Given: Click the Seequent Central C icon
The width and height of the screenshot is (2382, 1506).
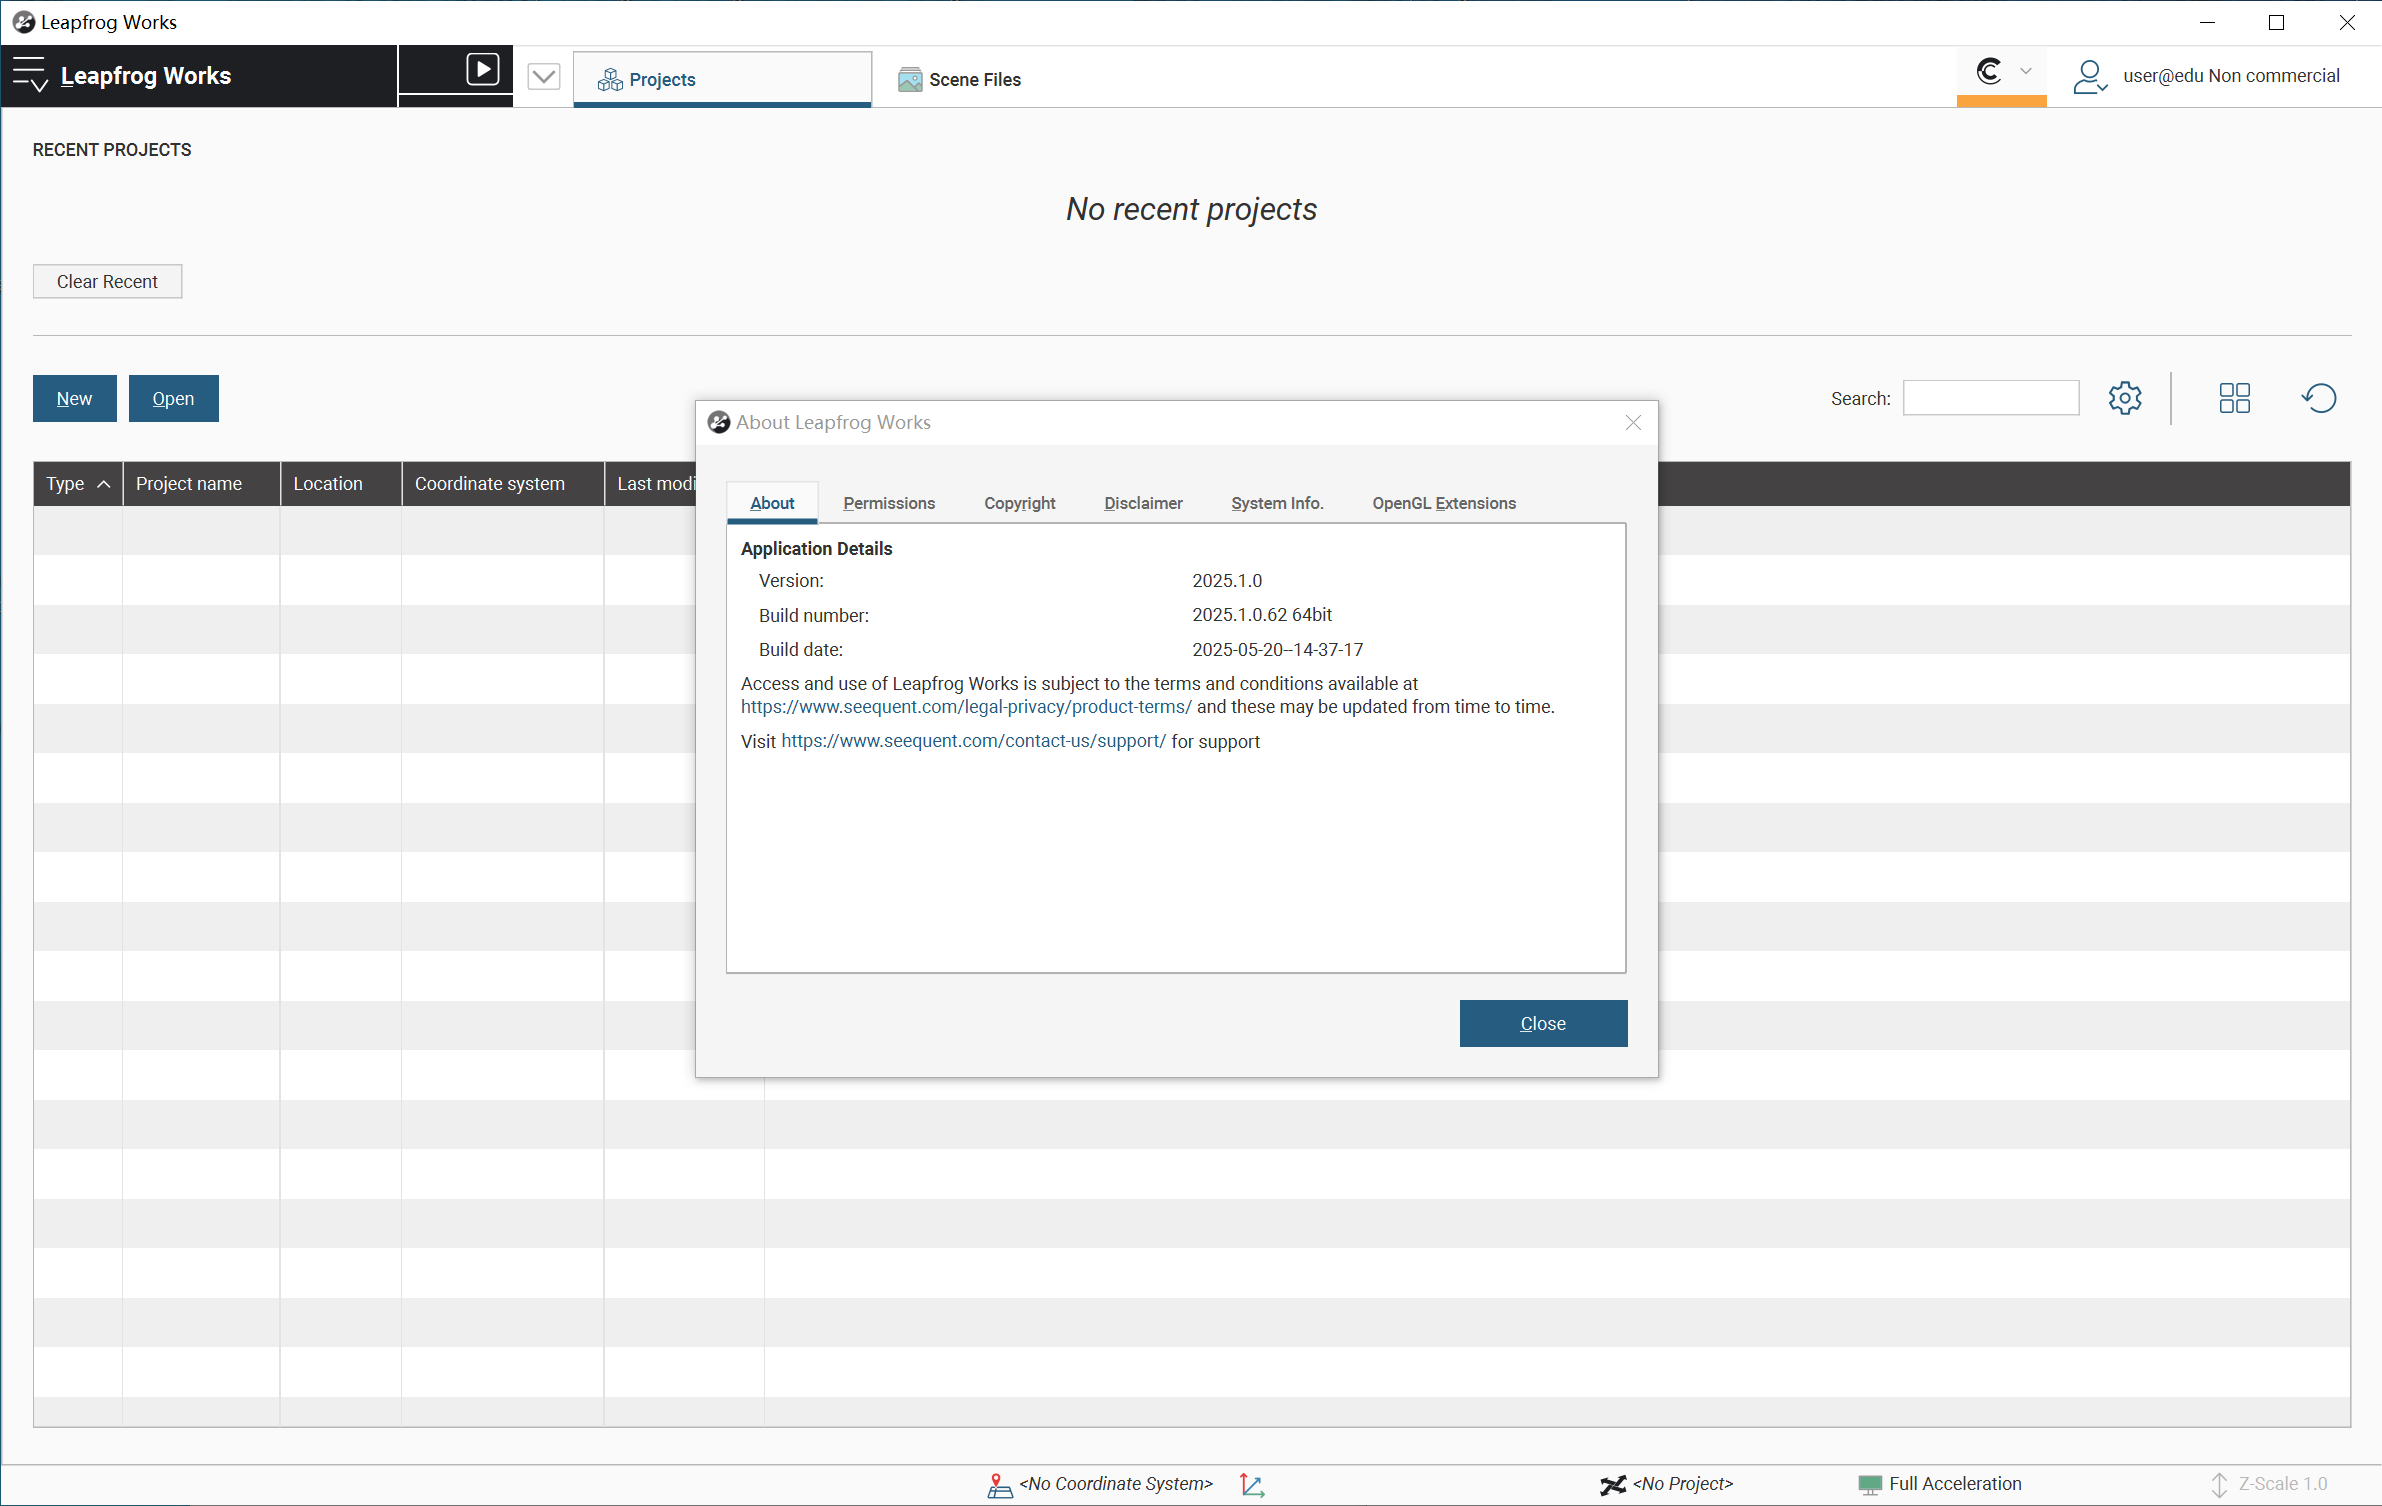Looking at the screenshot, I should (x=1989, y=71).
